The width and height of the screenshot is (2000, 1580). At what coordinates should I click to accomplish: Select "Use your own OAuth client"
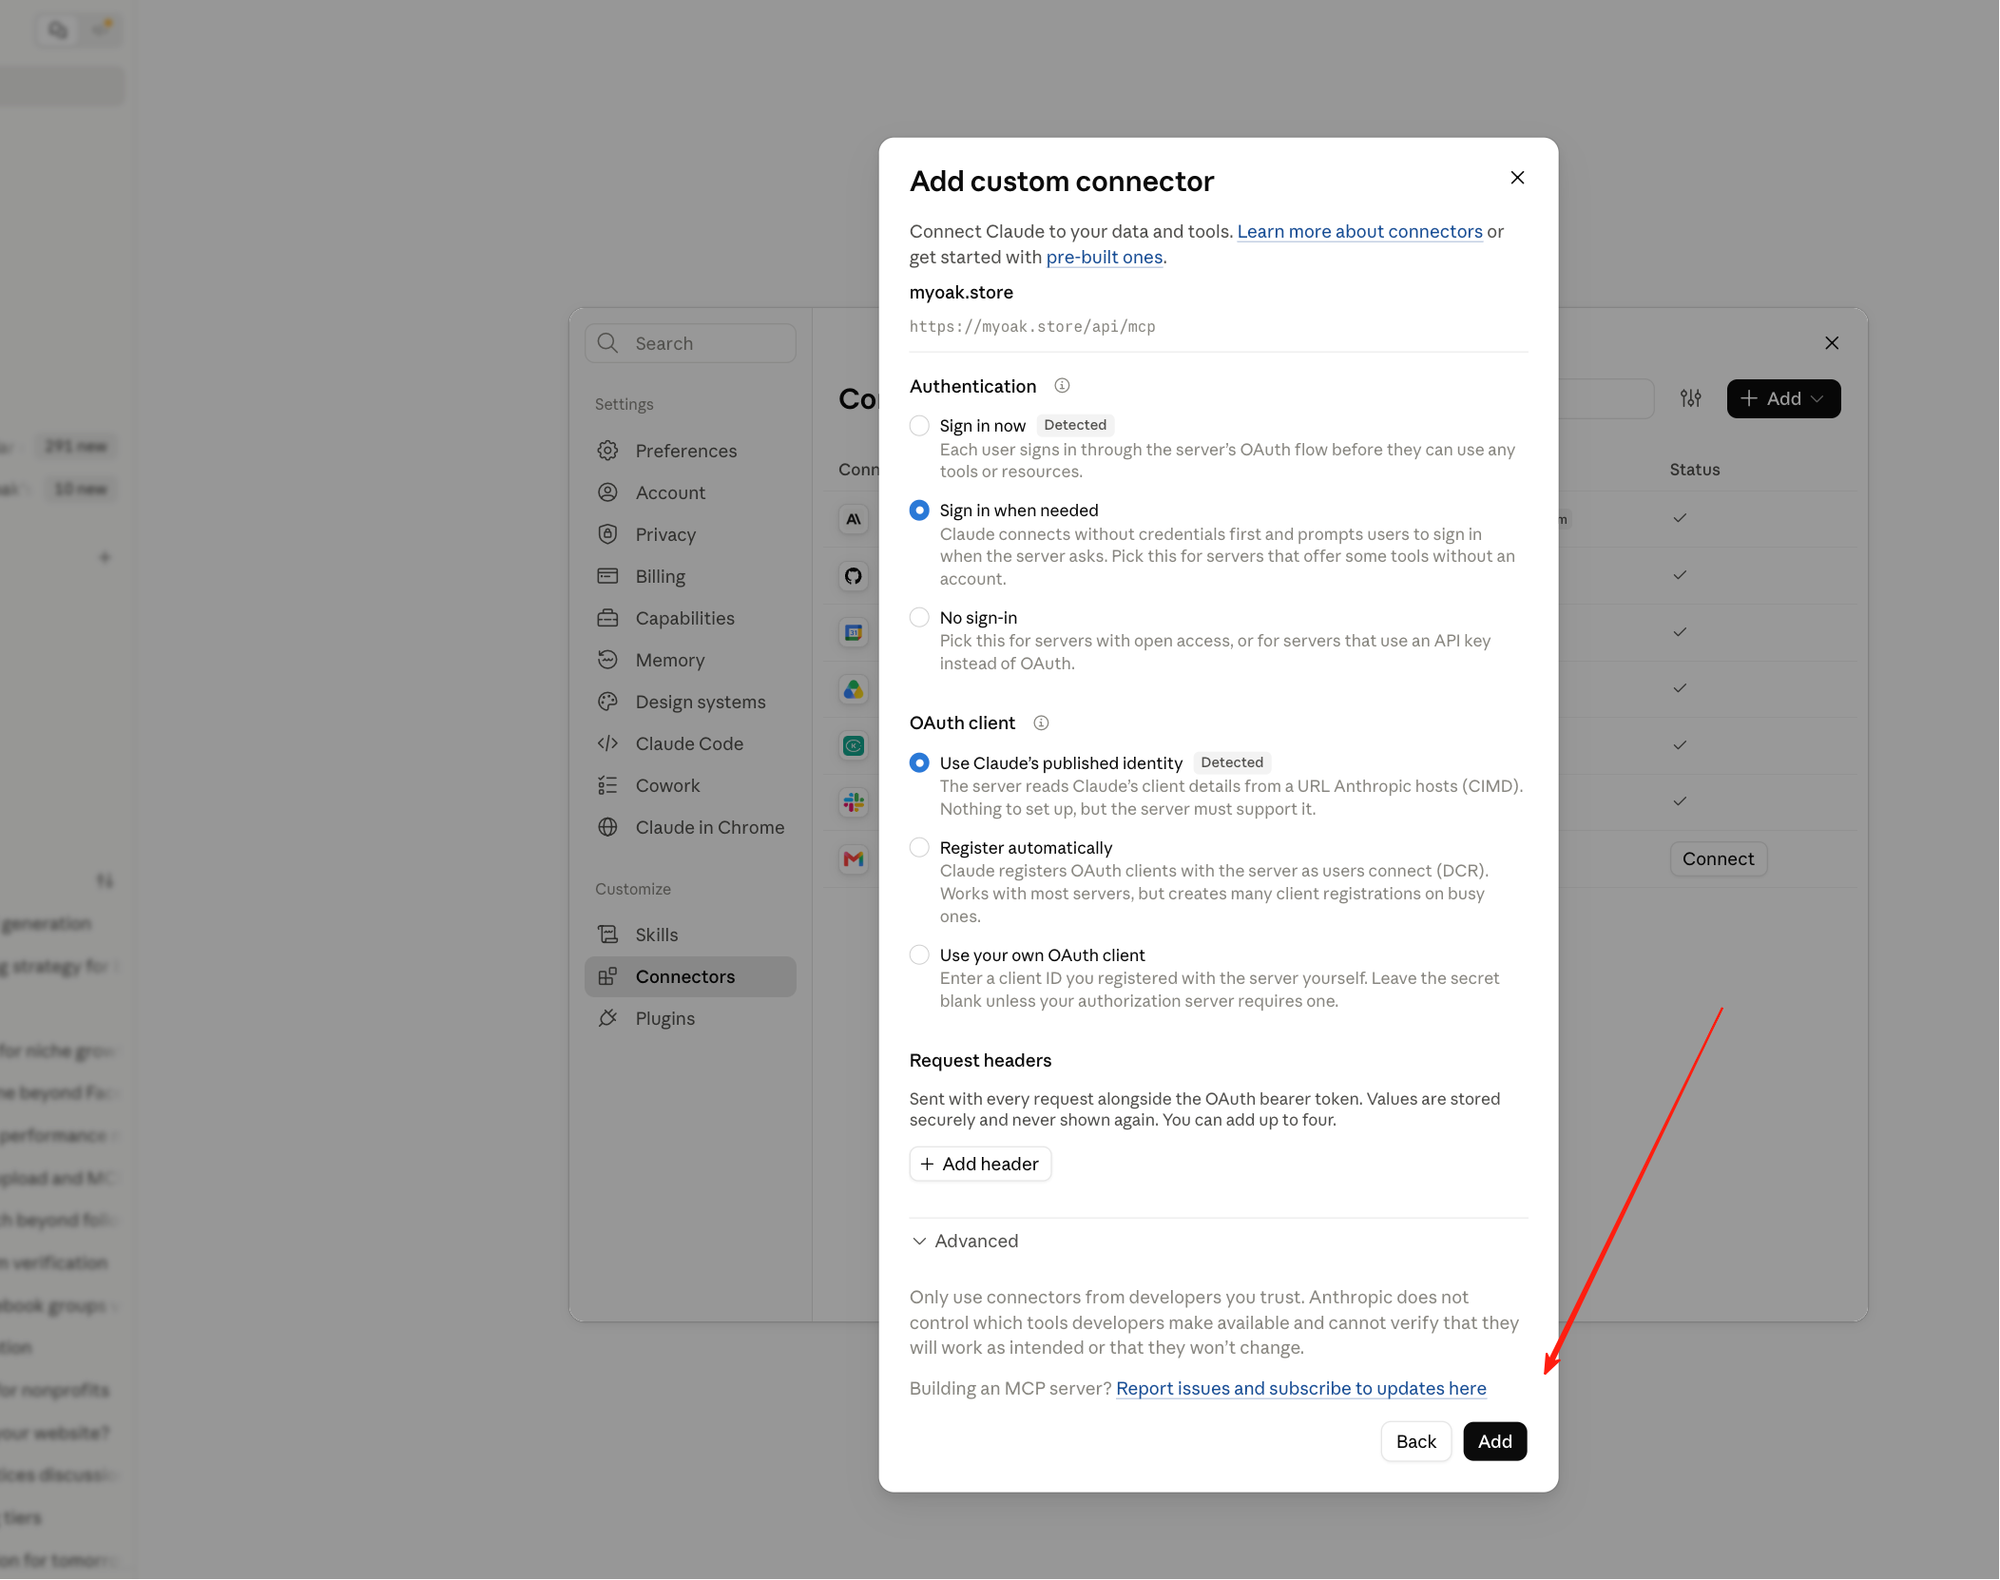[919, 955]
